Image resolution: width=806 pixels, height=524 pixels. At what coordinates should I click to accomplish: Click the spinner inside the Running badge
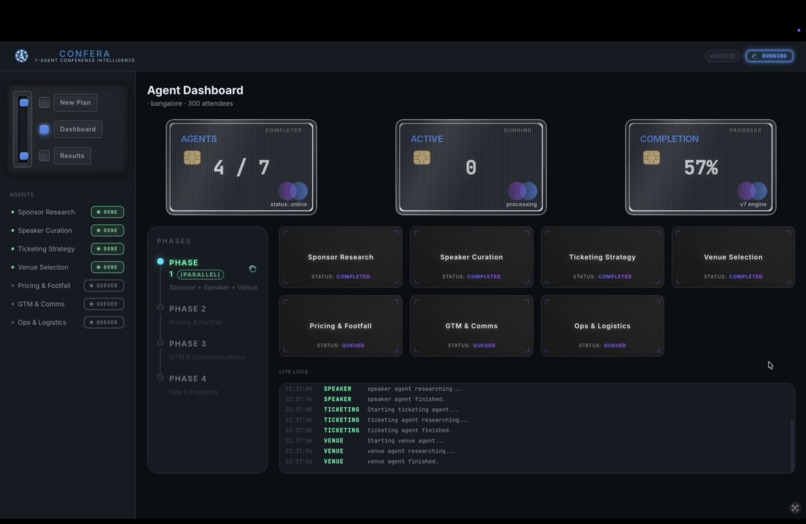755,56
